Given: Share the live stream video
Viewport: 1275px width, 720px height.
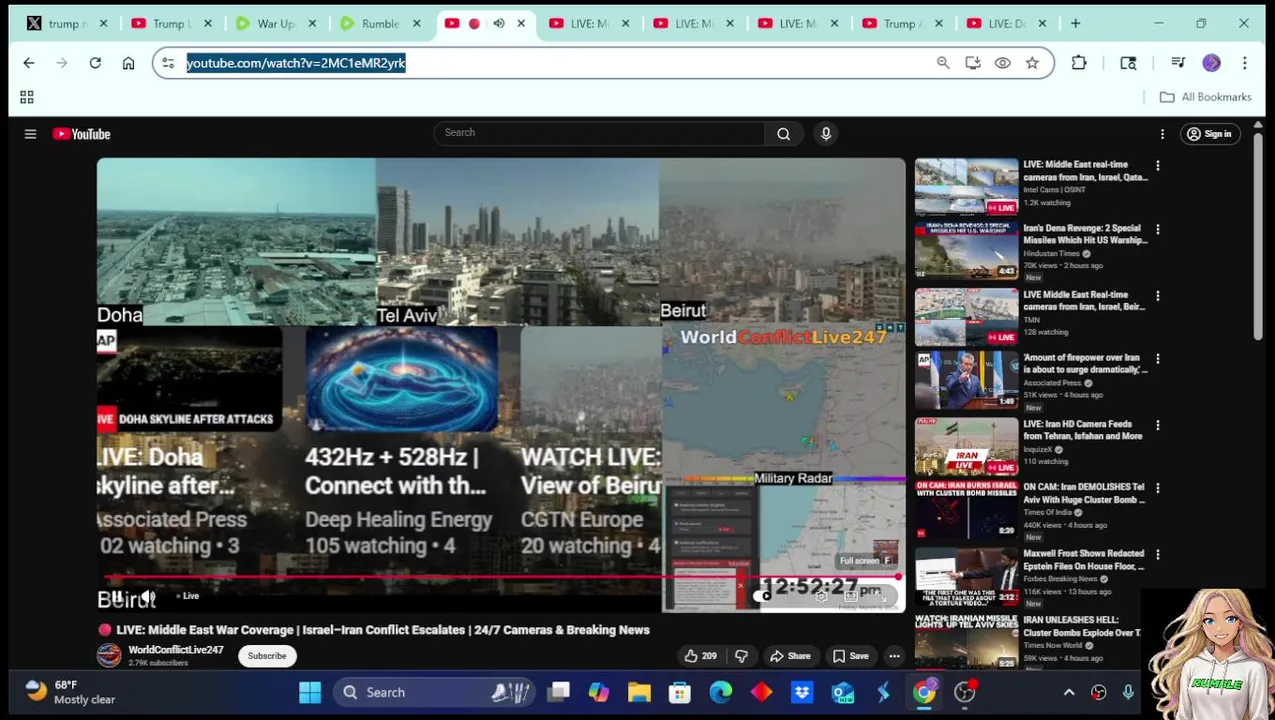Looking at the screenshot, I should pyautogui.click(x=790, y=656).
